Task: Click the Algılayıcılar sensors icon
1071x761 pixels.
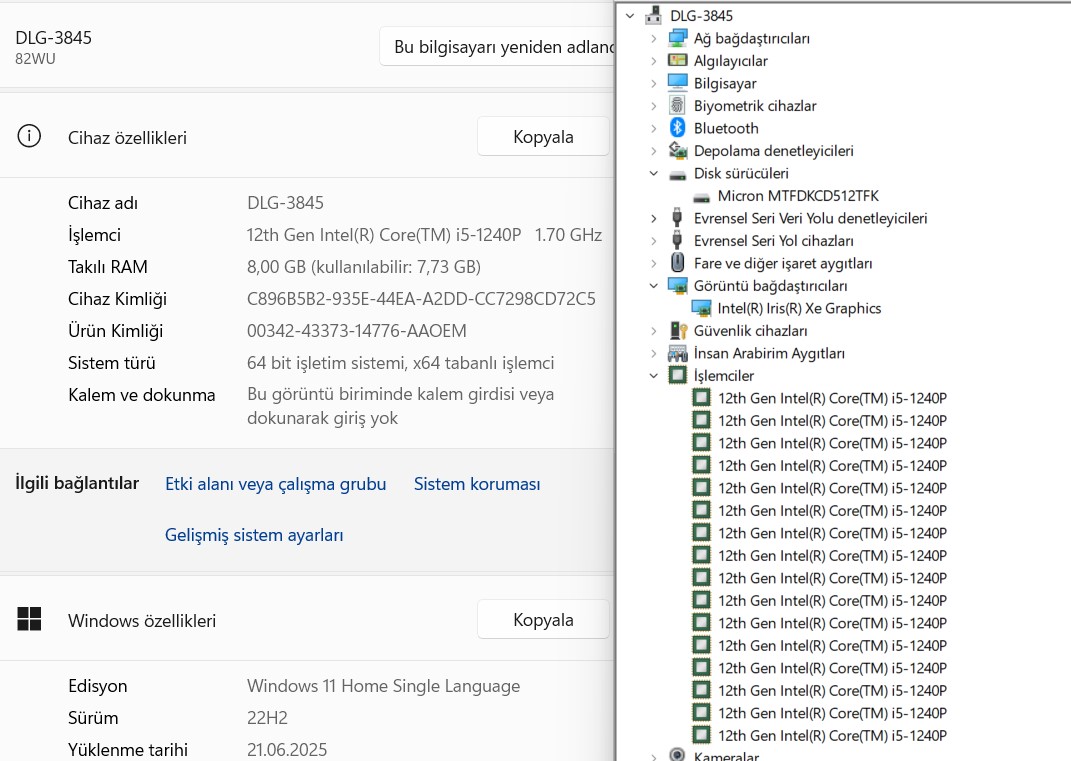Action: (678, 61)
